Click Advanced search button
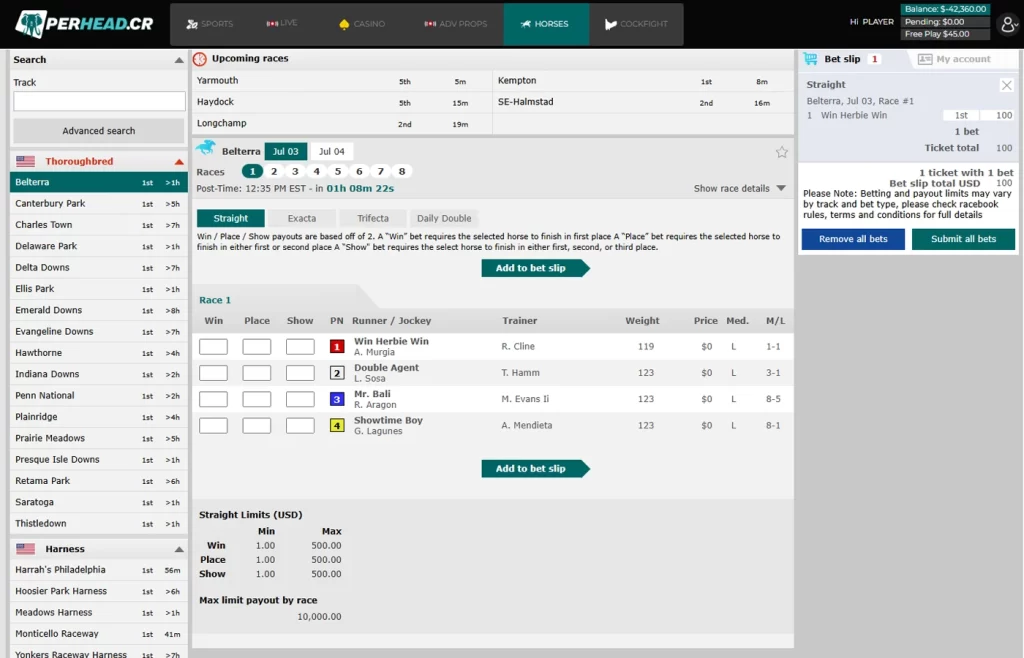 (99, 131)
